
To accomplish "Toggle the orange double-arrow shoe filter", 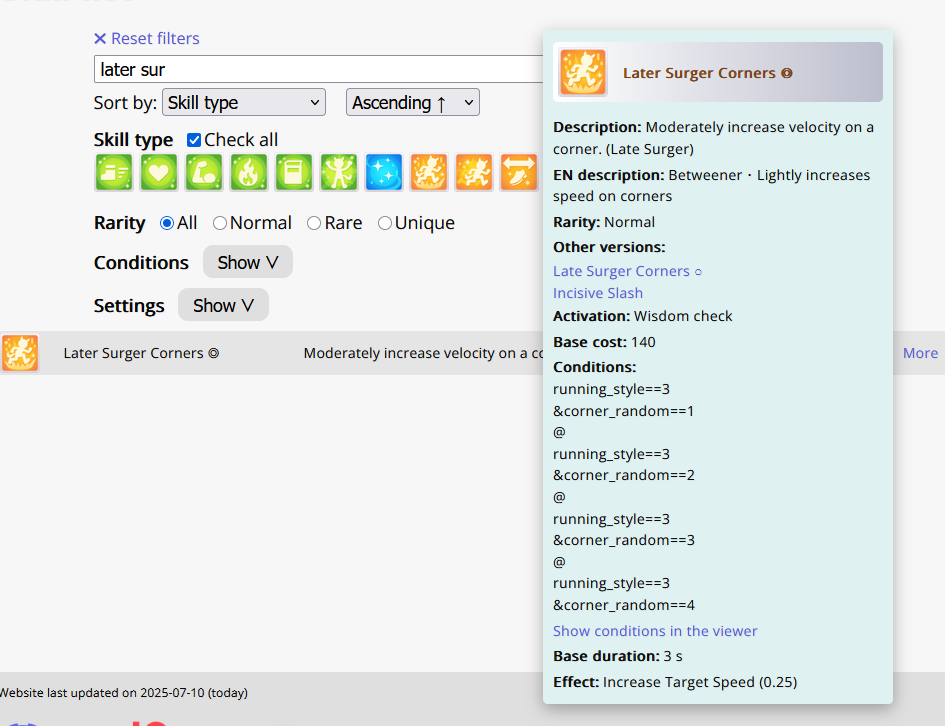I will click(518, 172).
